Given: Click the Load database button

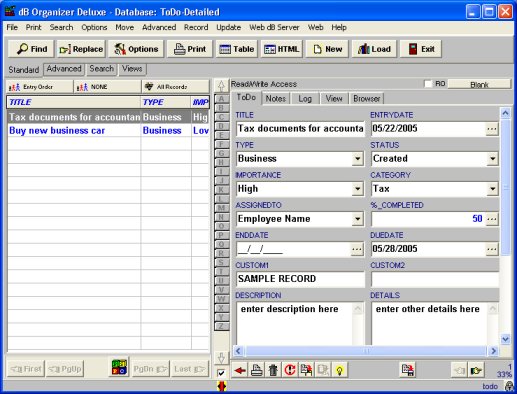Looking at the screenshot, I should 374,49.
